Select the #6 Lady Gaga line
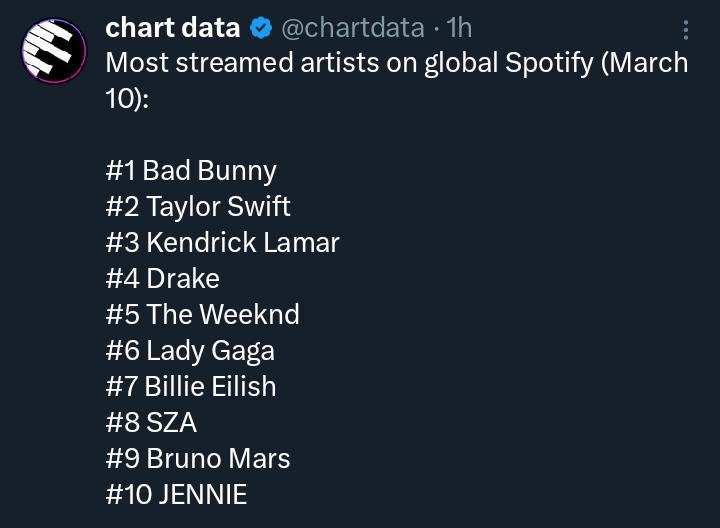The image size is (720, 528). [190, 351]
